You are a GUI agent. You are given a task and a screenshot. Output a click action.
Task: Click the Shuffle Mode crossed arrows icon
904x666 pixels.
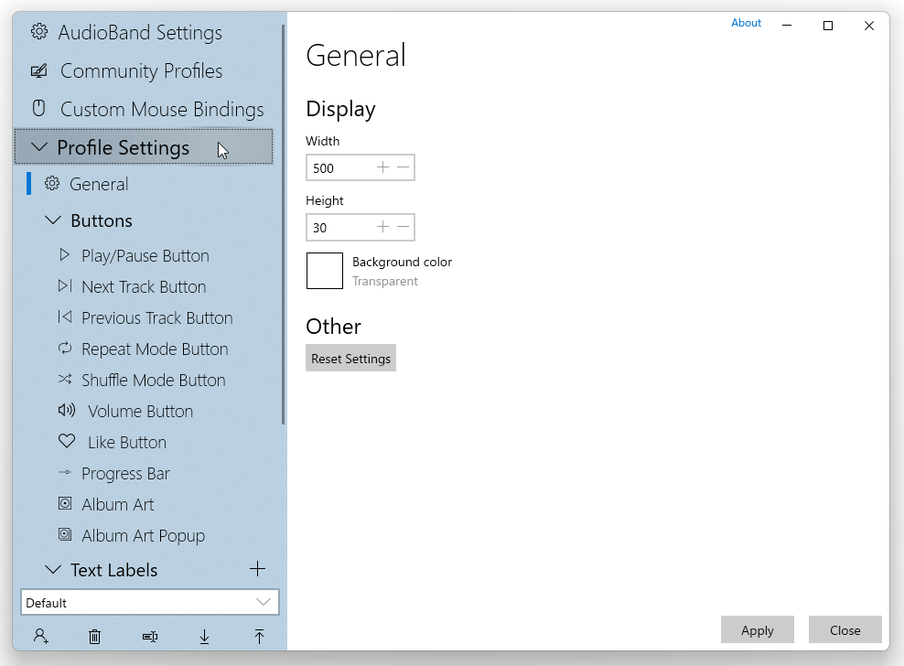tap(65, 379)
